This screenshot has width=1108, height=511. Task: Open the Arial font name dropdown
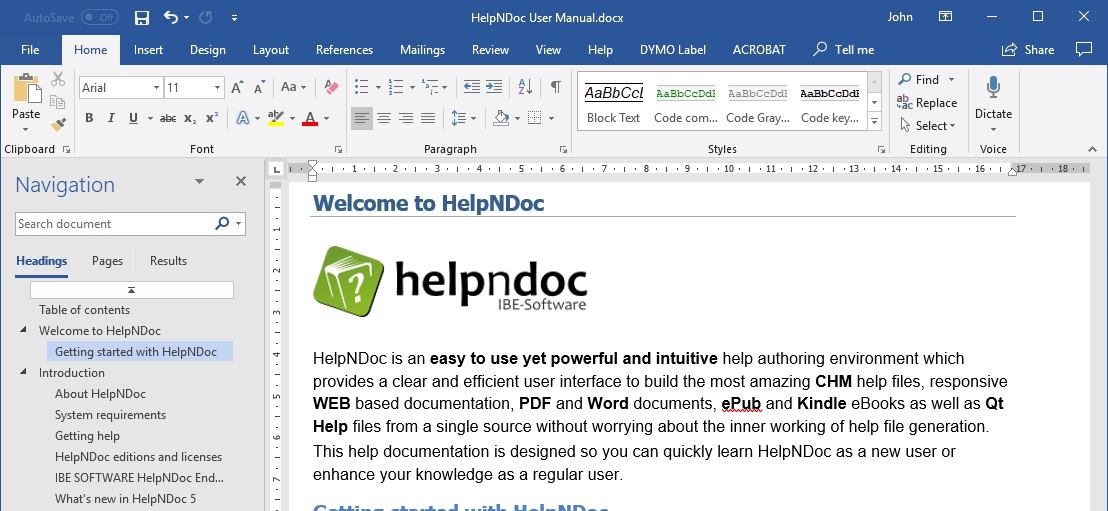tap(156, 88)
